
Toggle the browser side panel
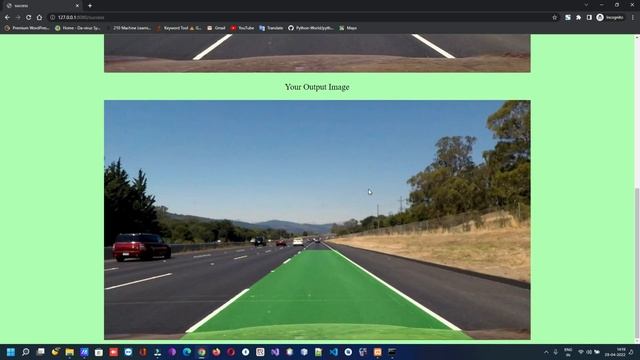coord(589,18)
